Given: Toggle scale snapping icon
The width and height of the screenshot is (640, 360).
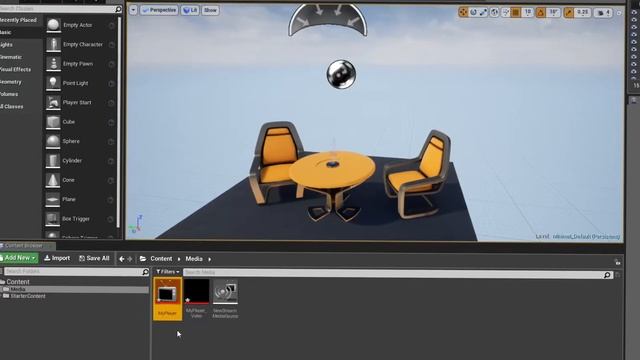Looking at the screenshot, I should pos(568,13).
